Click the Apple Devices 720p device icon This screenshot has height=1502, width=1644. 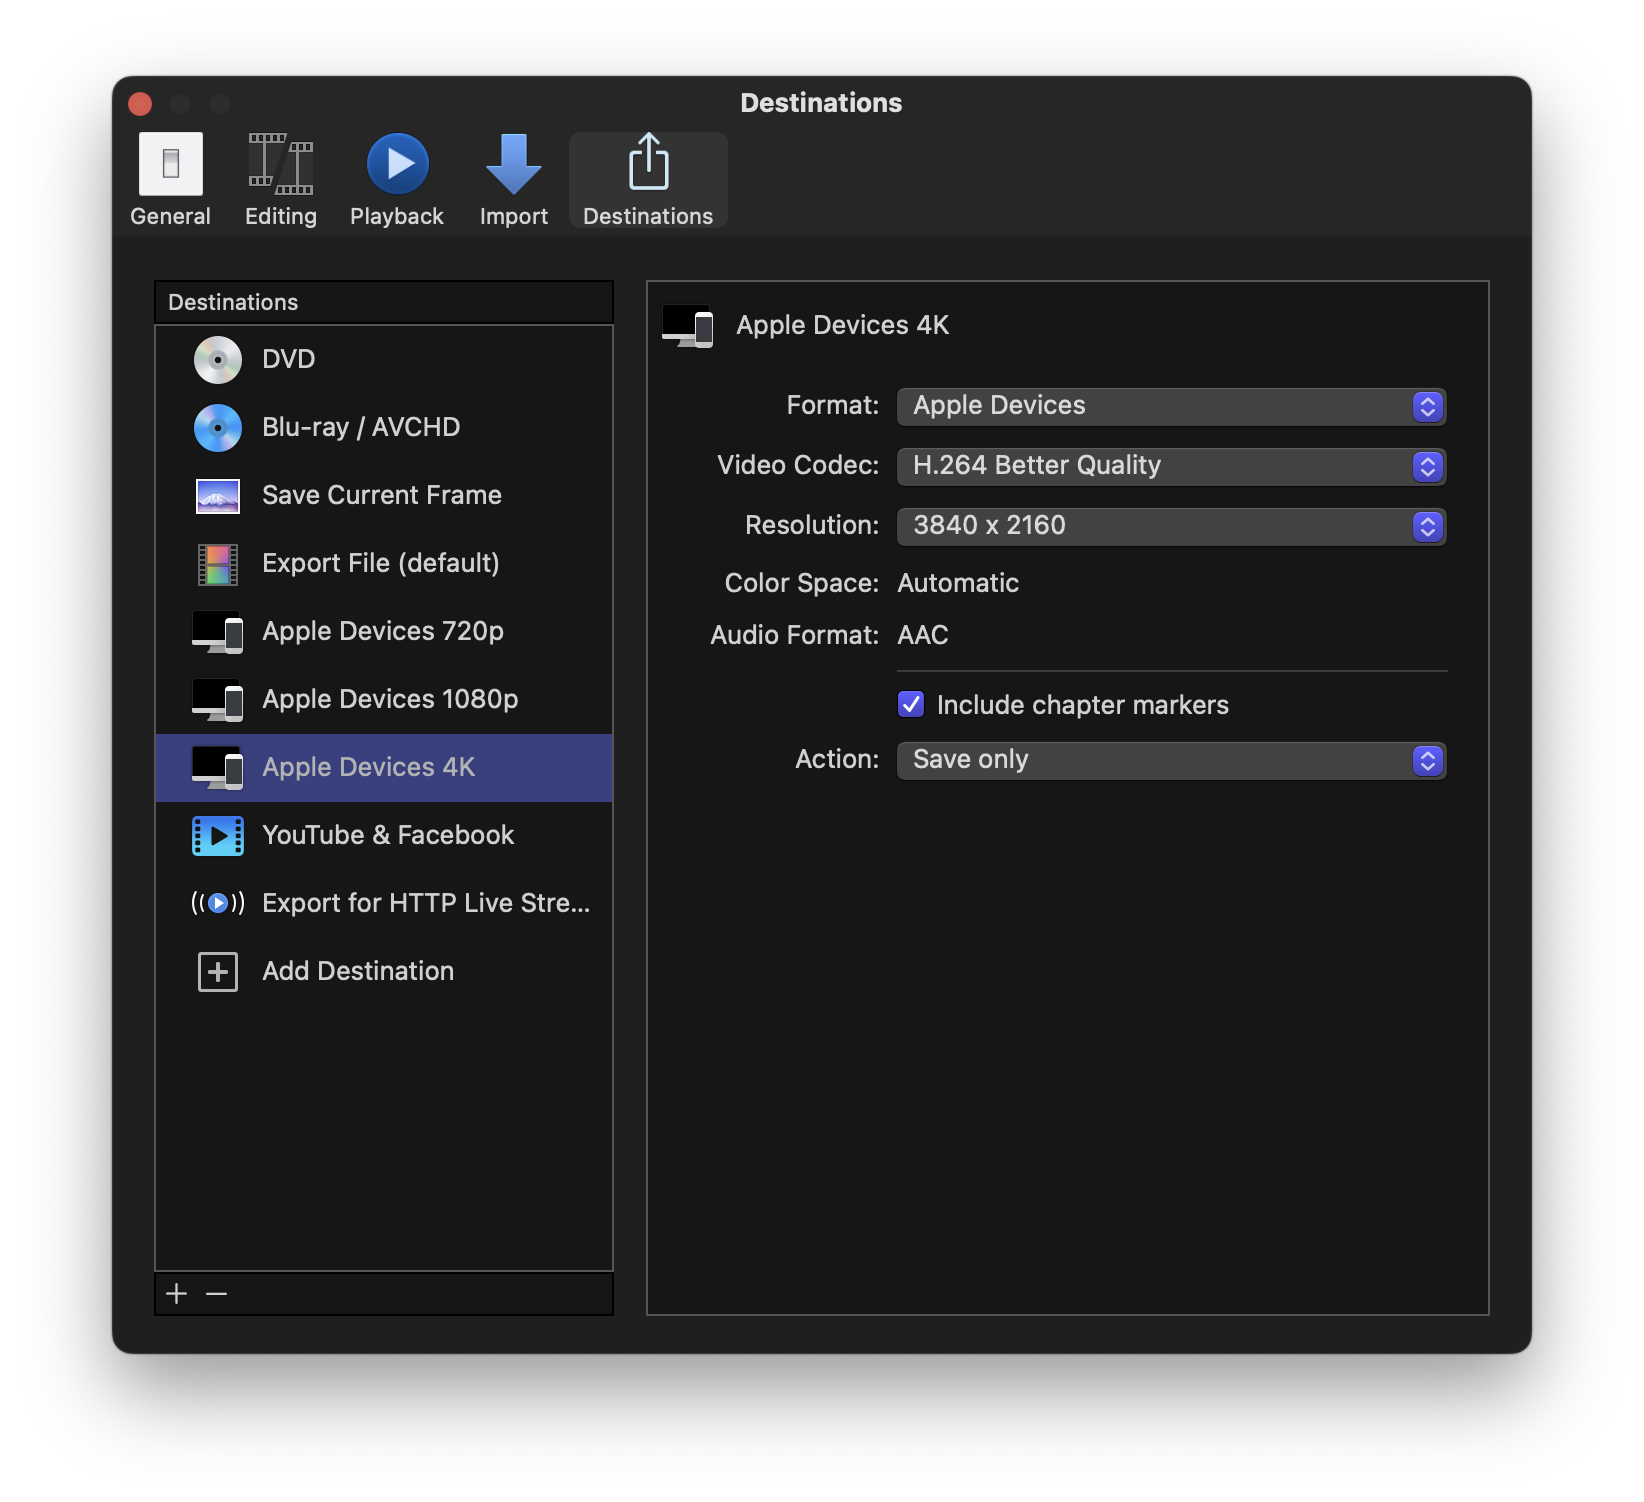click(x=218, y=632)
